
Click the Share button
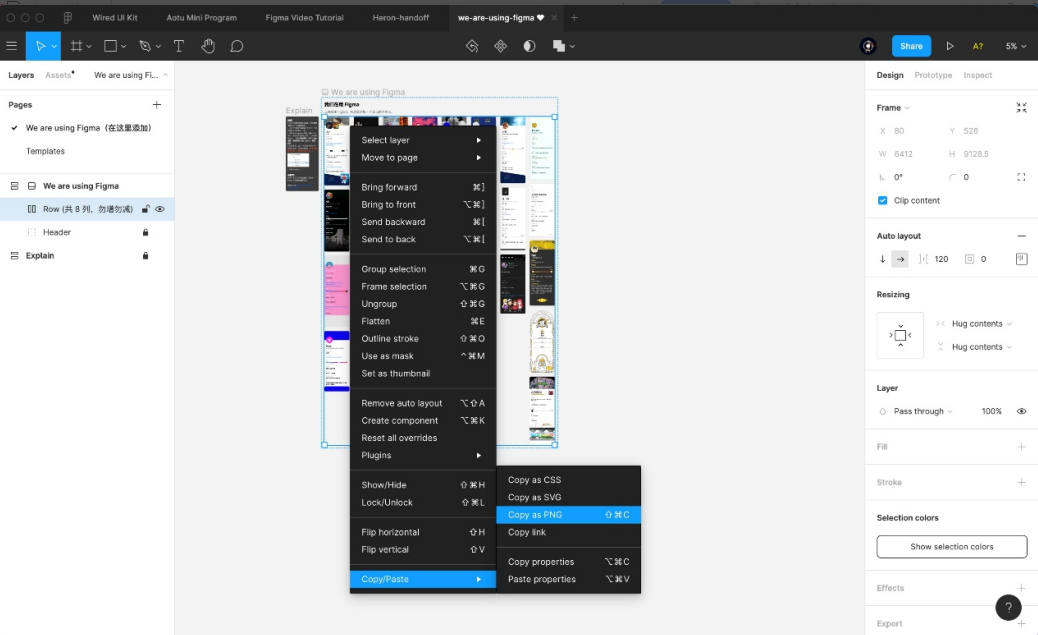tap(911, 46)
